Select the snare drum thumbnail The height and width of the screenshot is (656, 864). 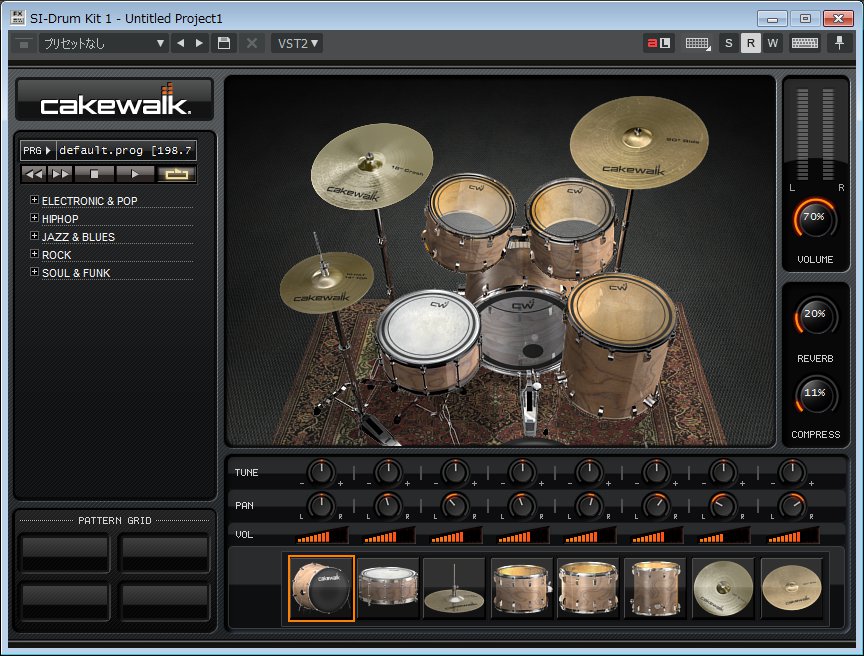(388, 588)
